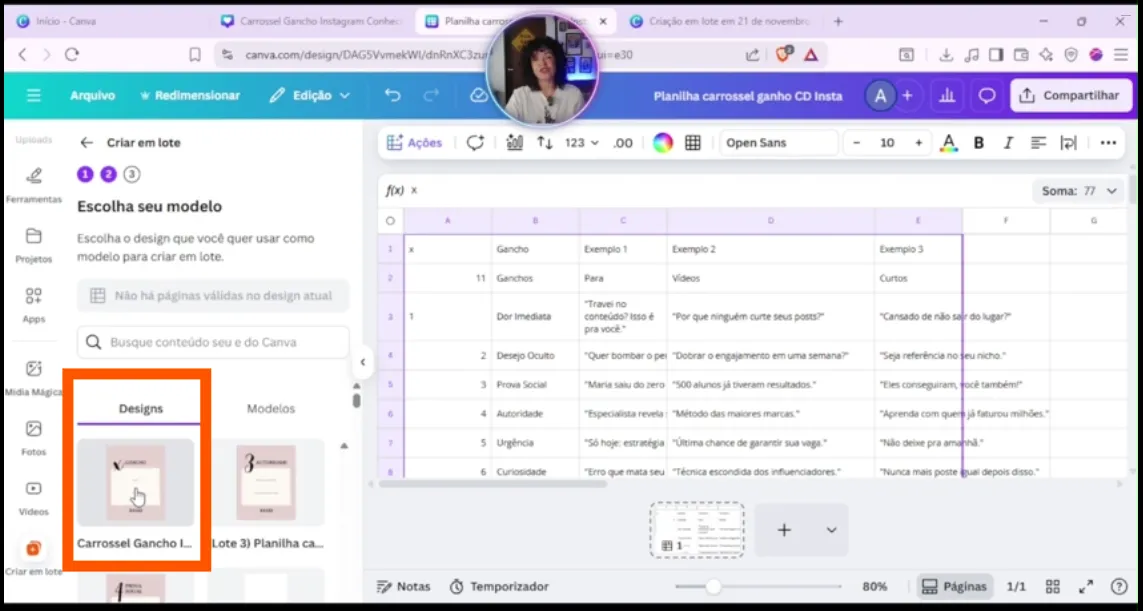Open the Arquivo menu
This screenshot has height=611, width=1143.
[92, 96]
